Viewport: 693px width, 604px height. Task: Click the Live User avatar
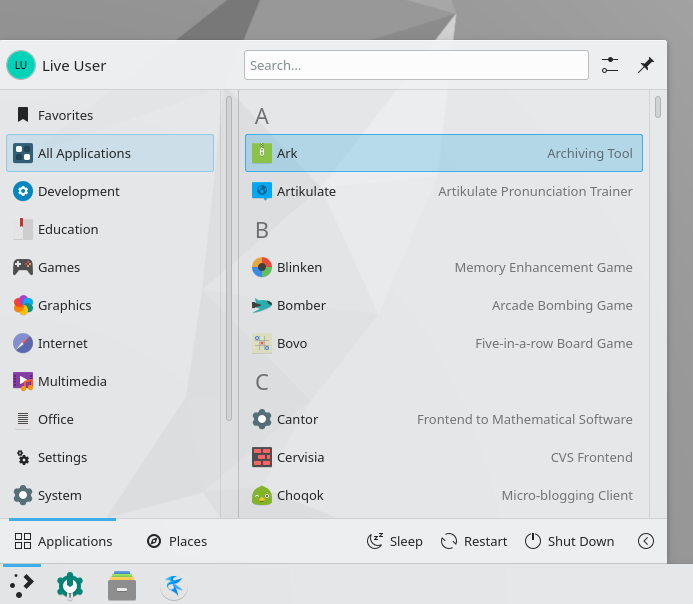click(21, 65)
